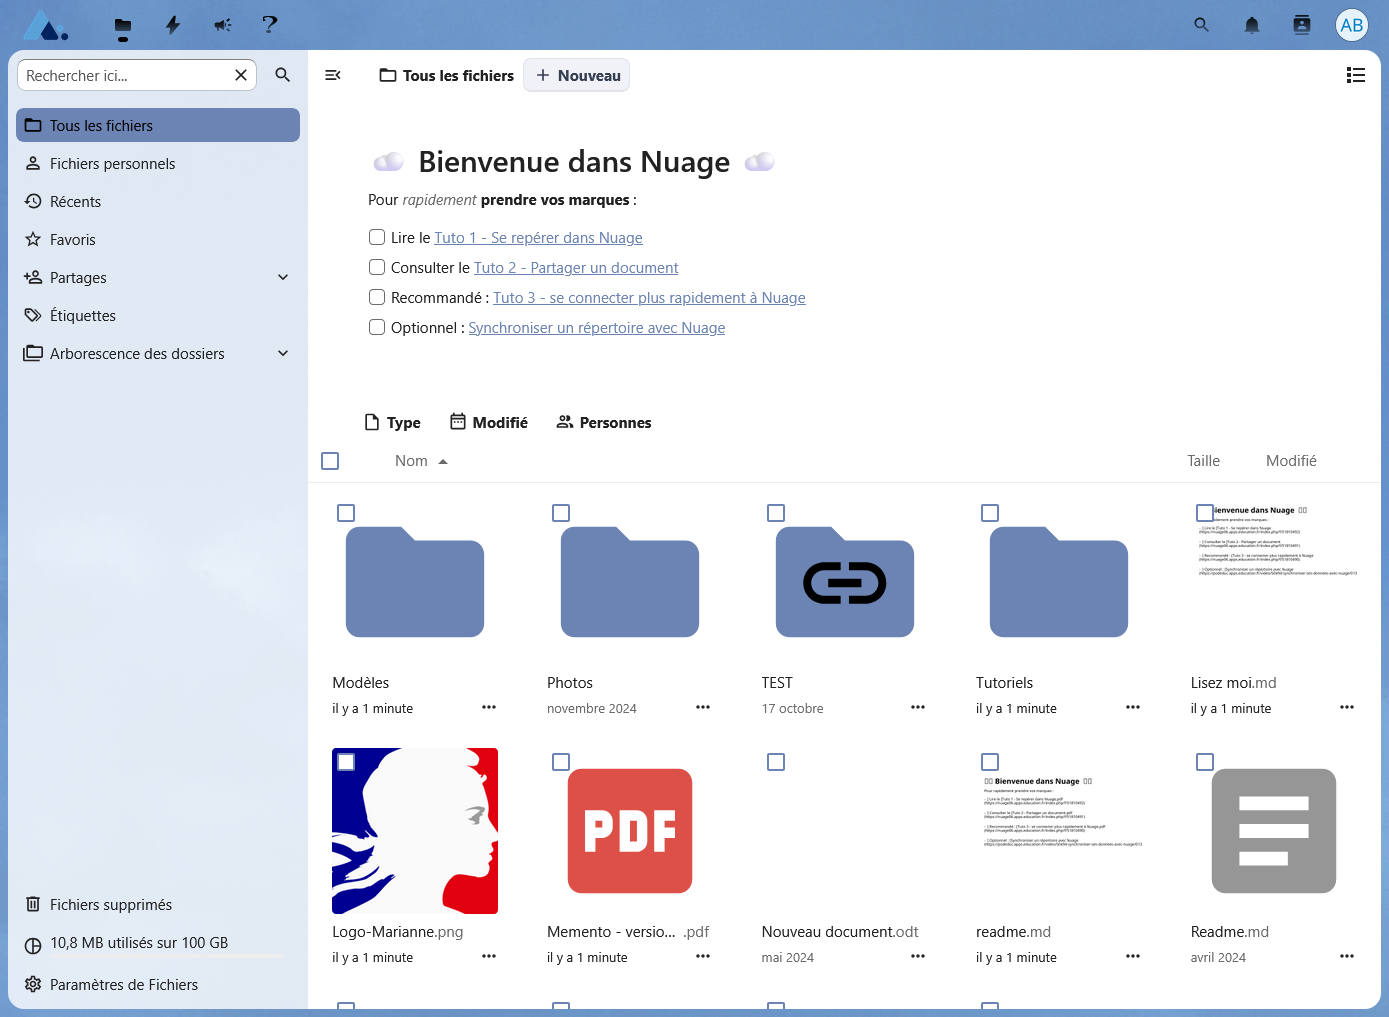
Task: Open the Type filter dropdown
Action: 393,422
